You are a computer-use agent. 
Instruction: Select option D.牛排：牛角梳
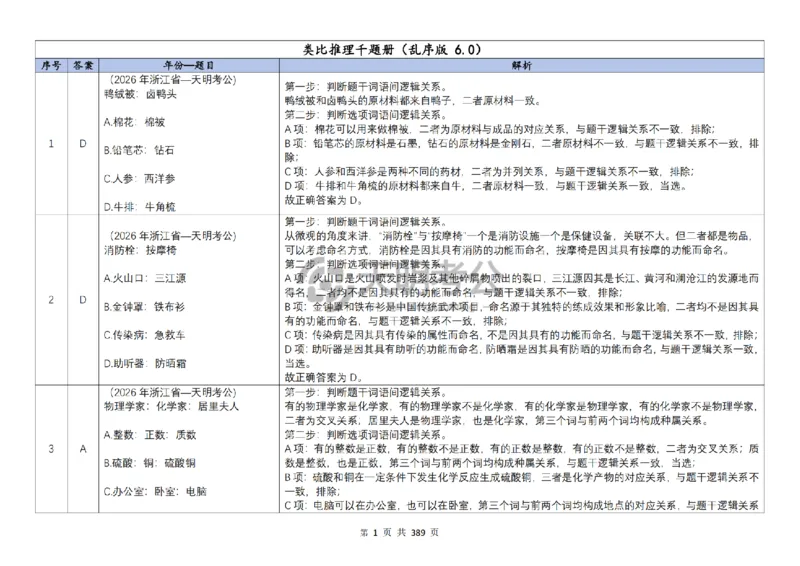[139, 207]
